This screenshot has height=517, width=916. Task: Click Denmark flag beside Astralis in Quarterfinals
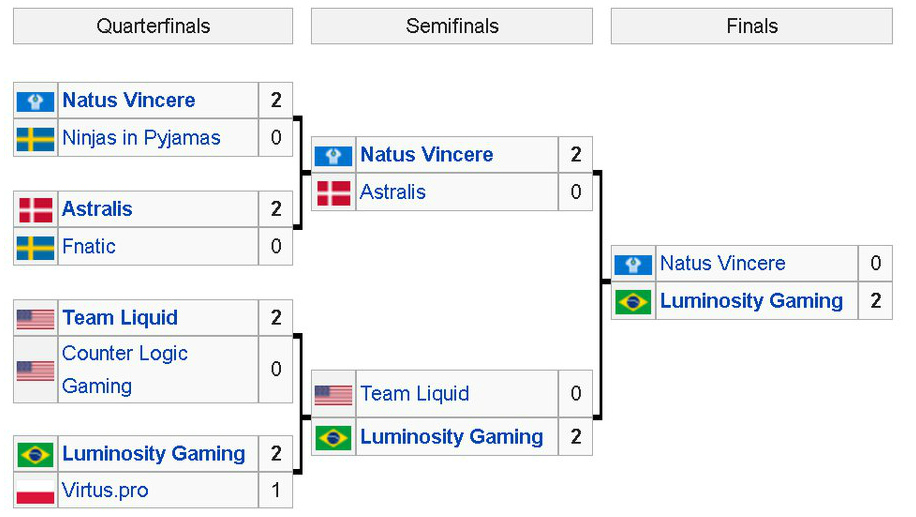(35, 209)
